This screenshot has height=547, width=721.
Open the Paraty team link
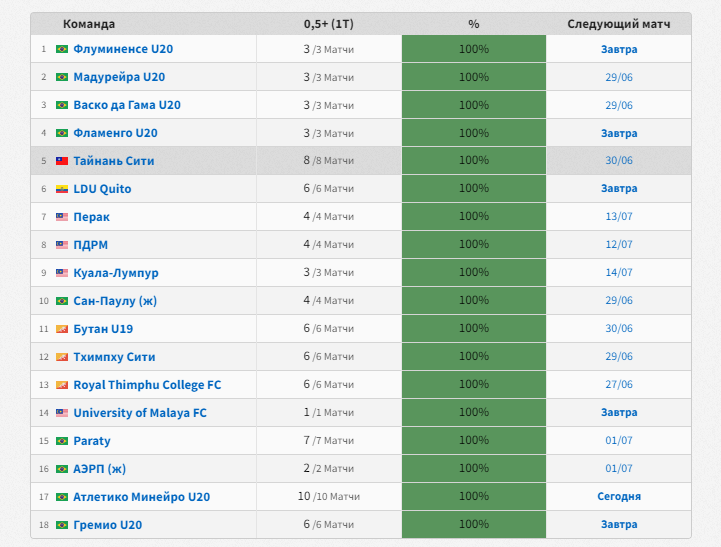point(92,441)
